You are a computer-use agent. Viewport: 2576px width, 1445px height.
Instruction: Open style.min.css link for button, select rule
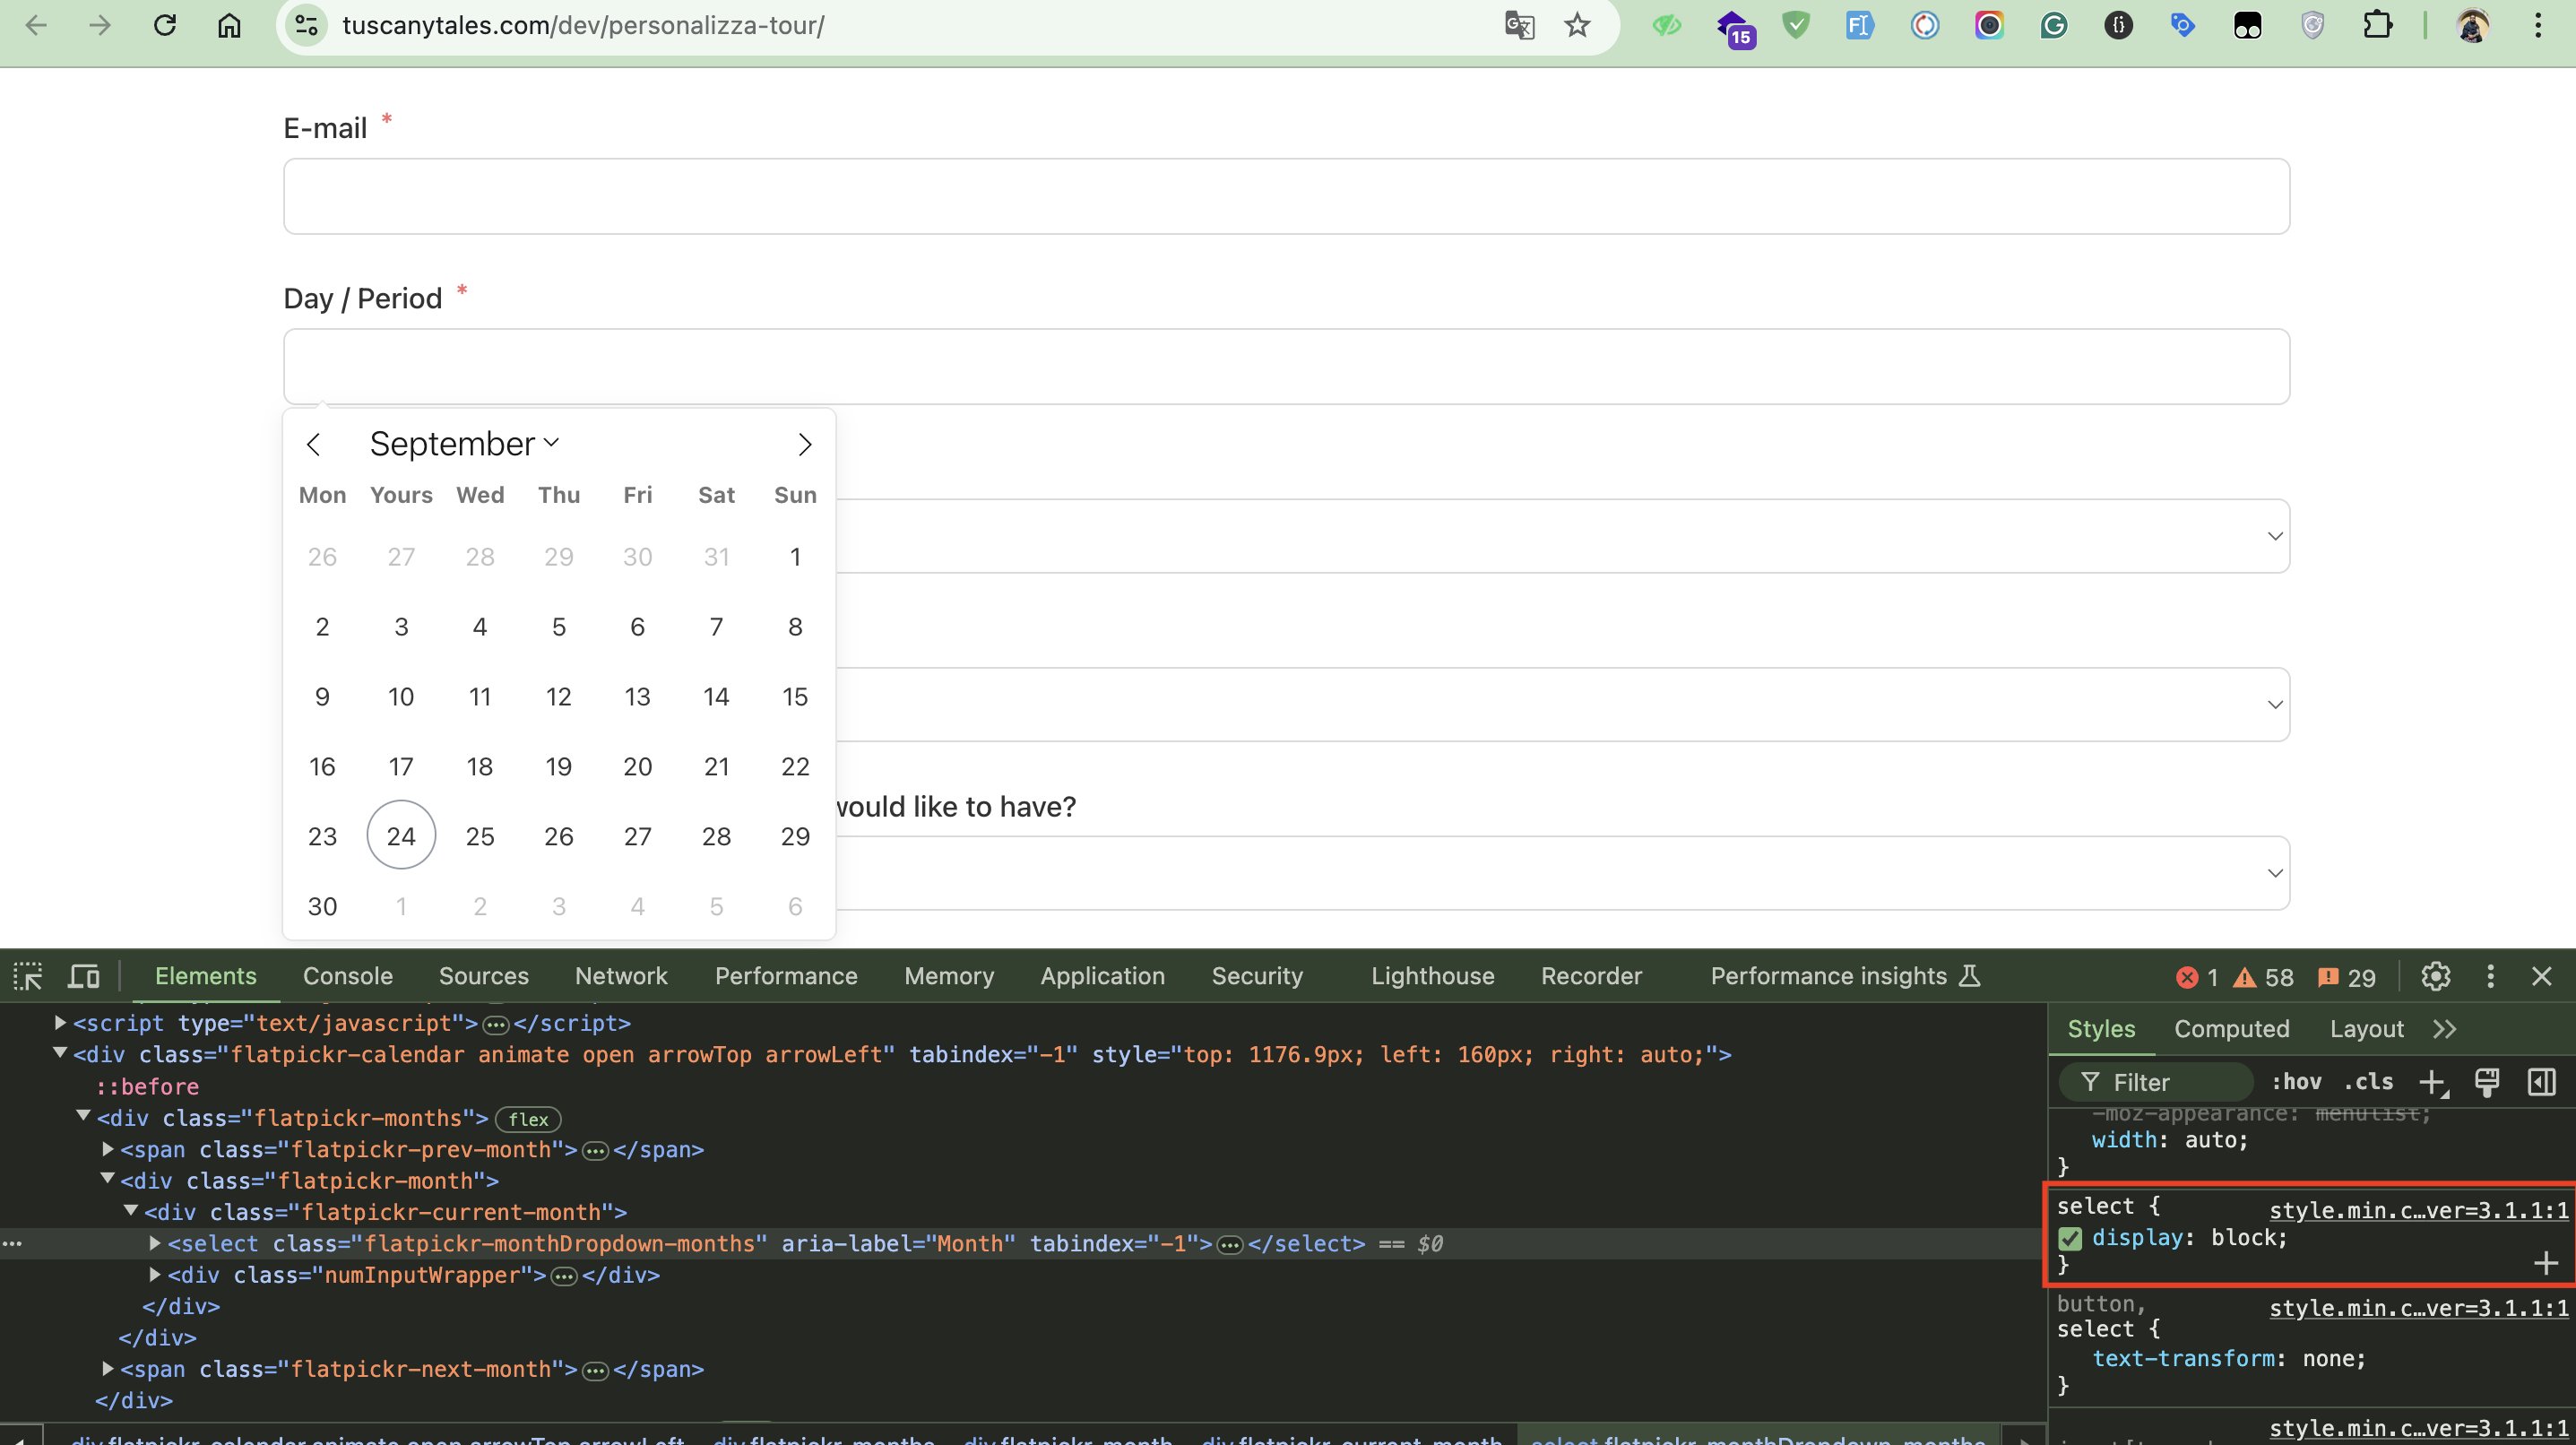click(2418, 1308)
